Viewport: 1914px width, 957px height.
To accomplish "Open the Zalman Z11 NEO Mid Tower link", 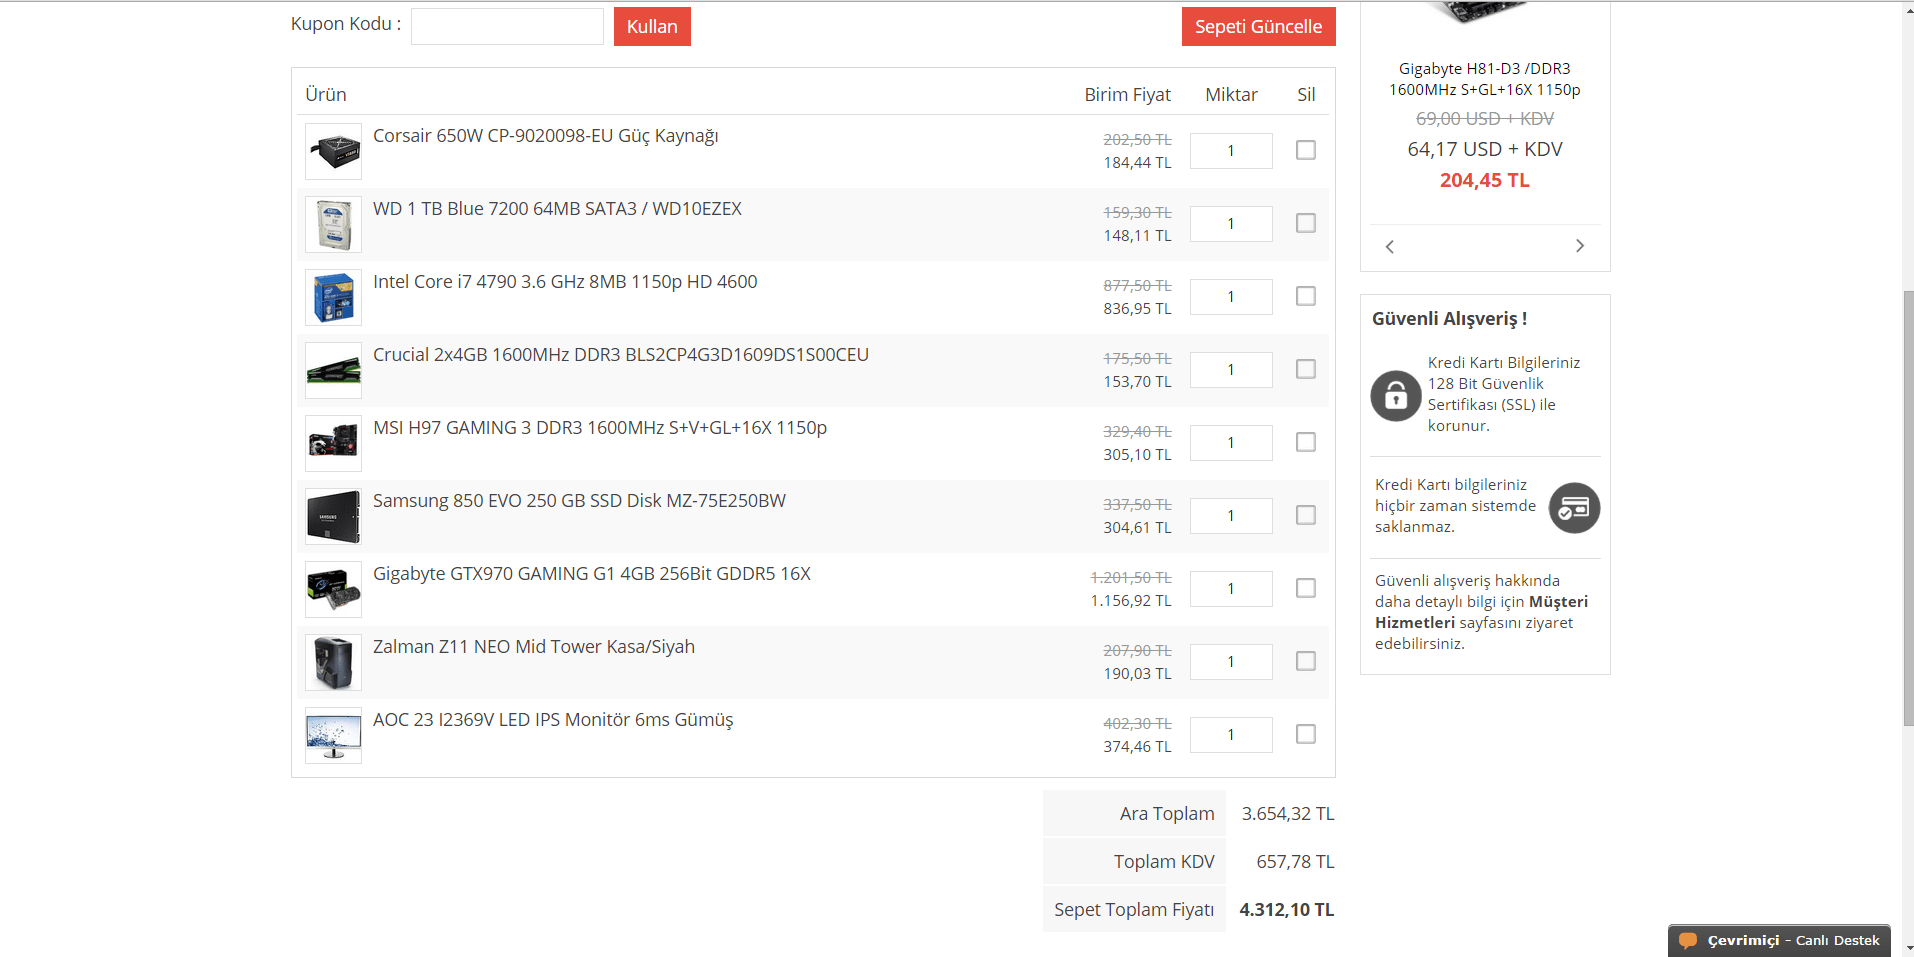I will 534,647.
